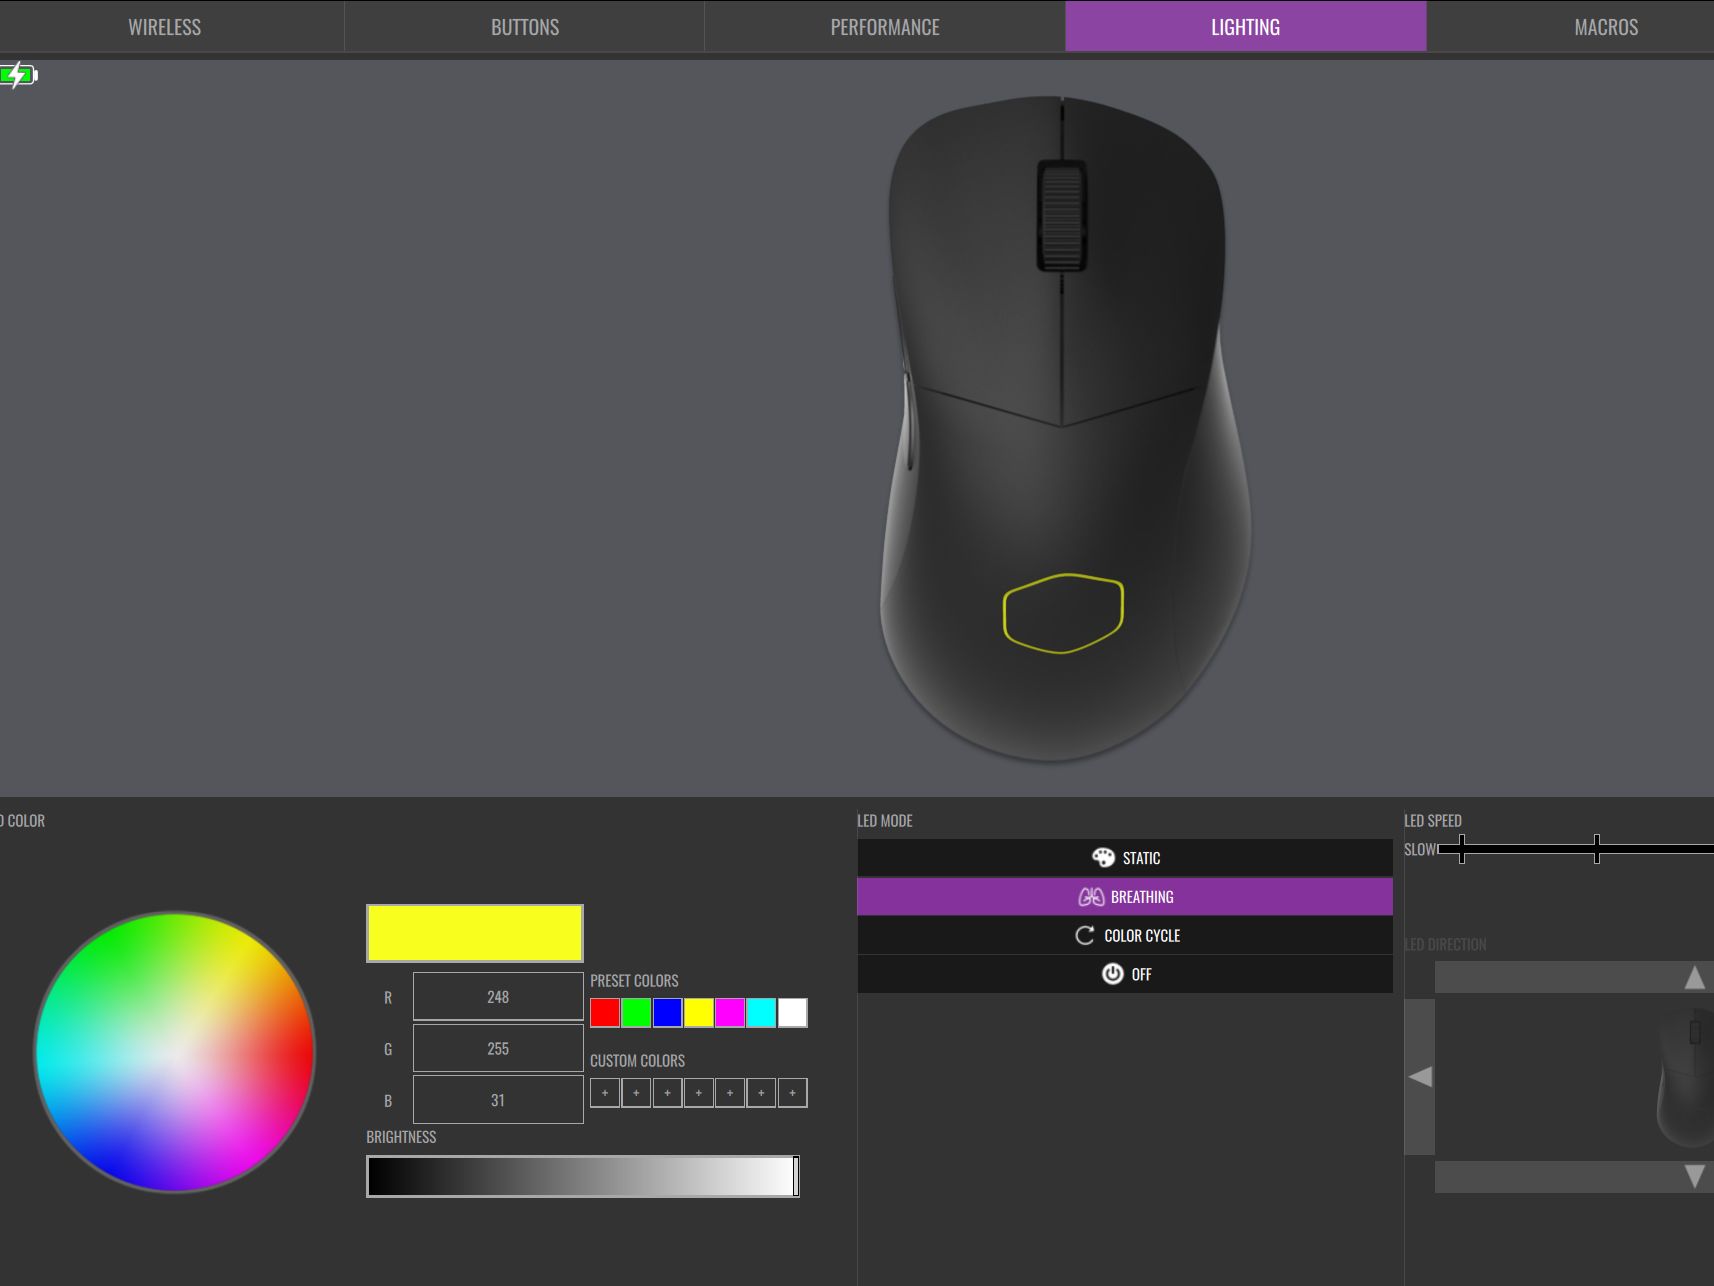Click the R value input field
This screenshot has width=1714, height=1286.
click(x=498, y=997)
